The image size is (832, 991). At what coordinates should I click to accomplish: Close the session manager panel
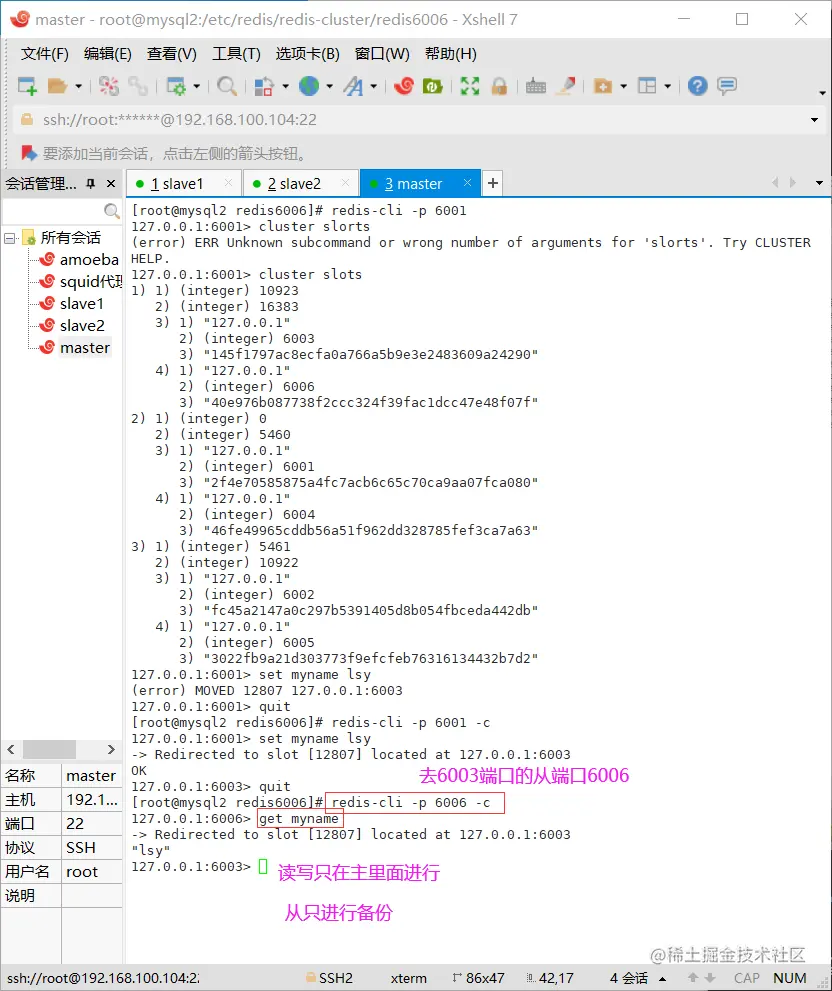[111, 183]
